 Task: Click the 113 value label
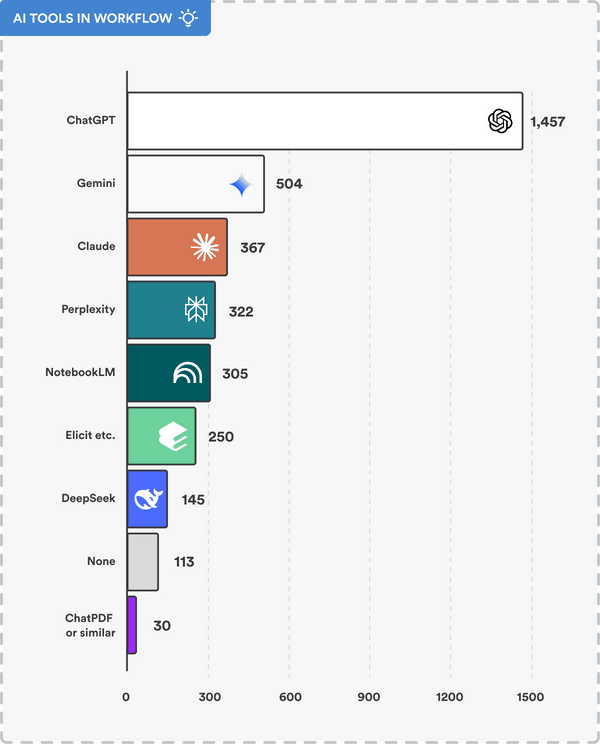coord(184,562)
